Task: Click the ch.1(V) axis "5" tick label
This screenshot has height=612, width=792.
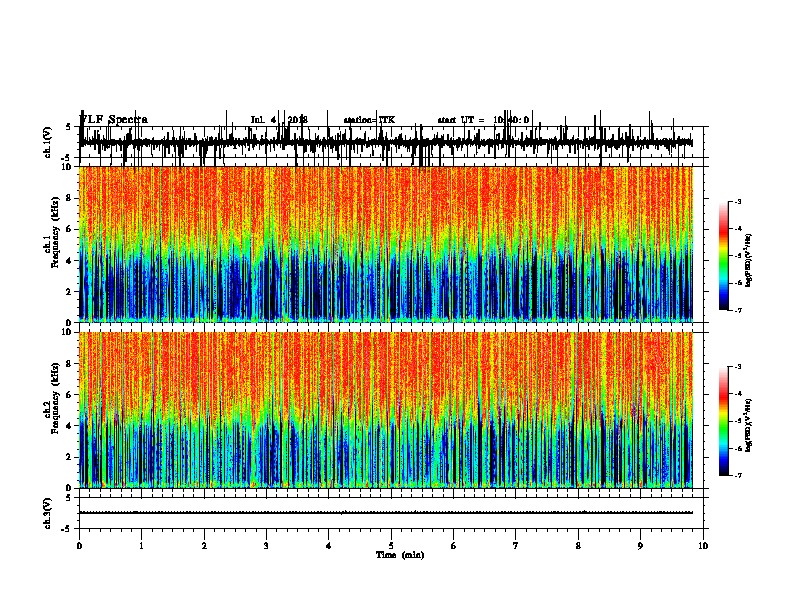Action: [68, 127]
